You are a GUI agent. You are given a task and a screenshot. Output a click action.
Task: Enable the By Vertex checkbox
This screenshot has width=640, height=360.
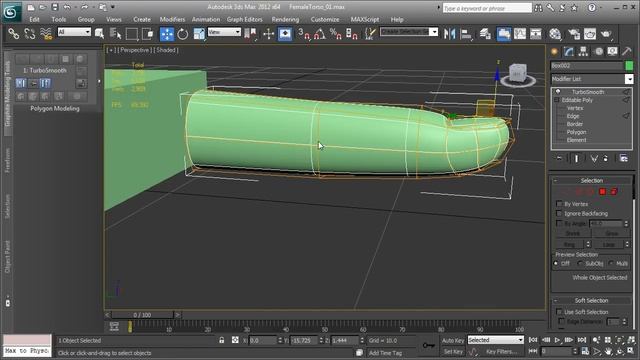[559, 203]
